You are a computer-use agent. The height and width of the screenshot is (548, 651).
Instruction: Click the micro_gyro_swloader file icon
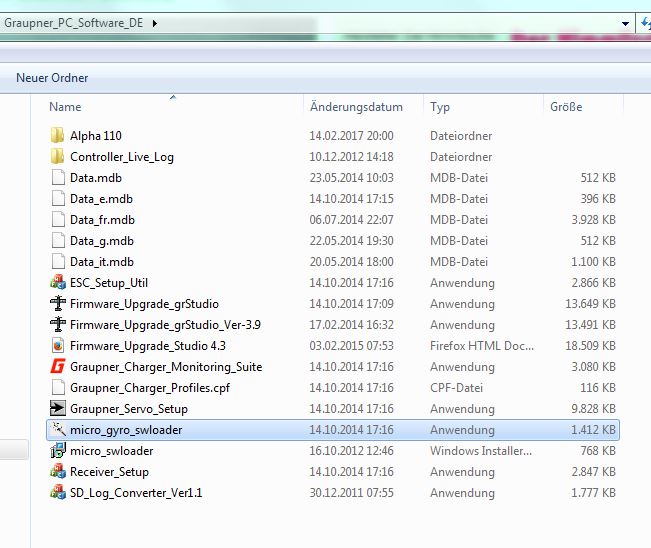[57, 430]
